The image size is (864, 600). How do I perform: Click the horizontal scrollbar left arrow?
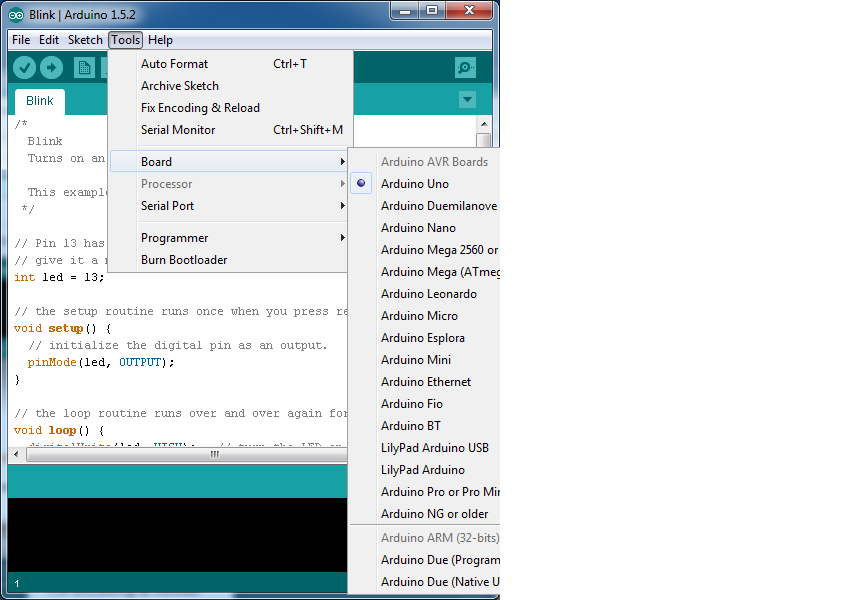[x=16, y=455]
